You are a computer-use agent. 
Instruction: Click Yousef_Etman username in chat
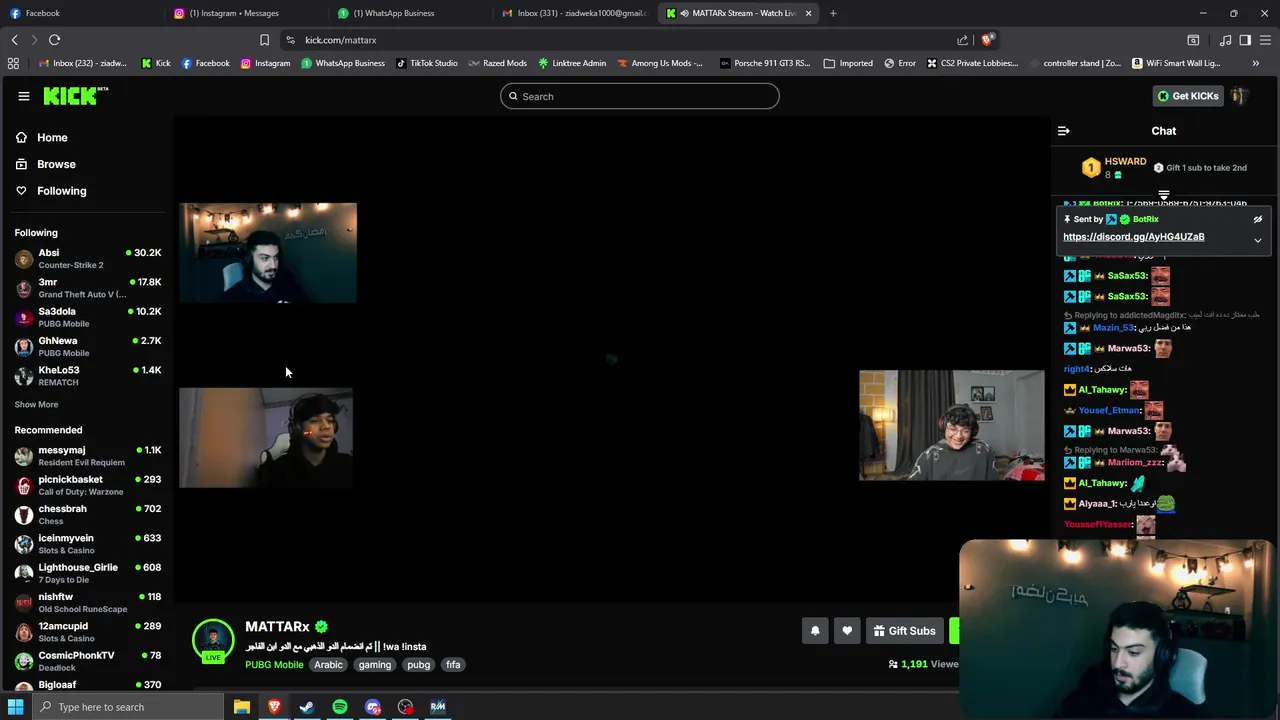click(1109, 410)
